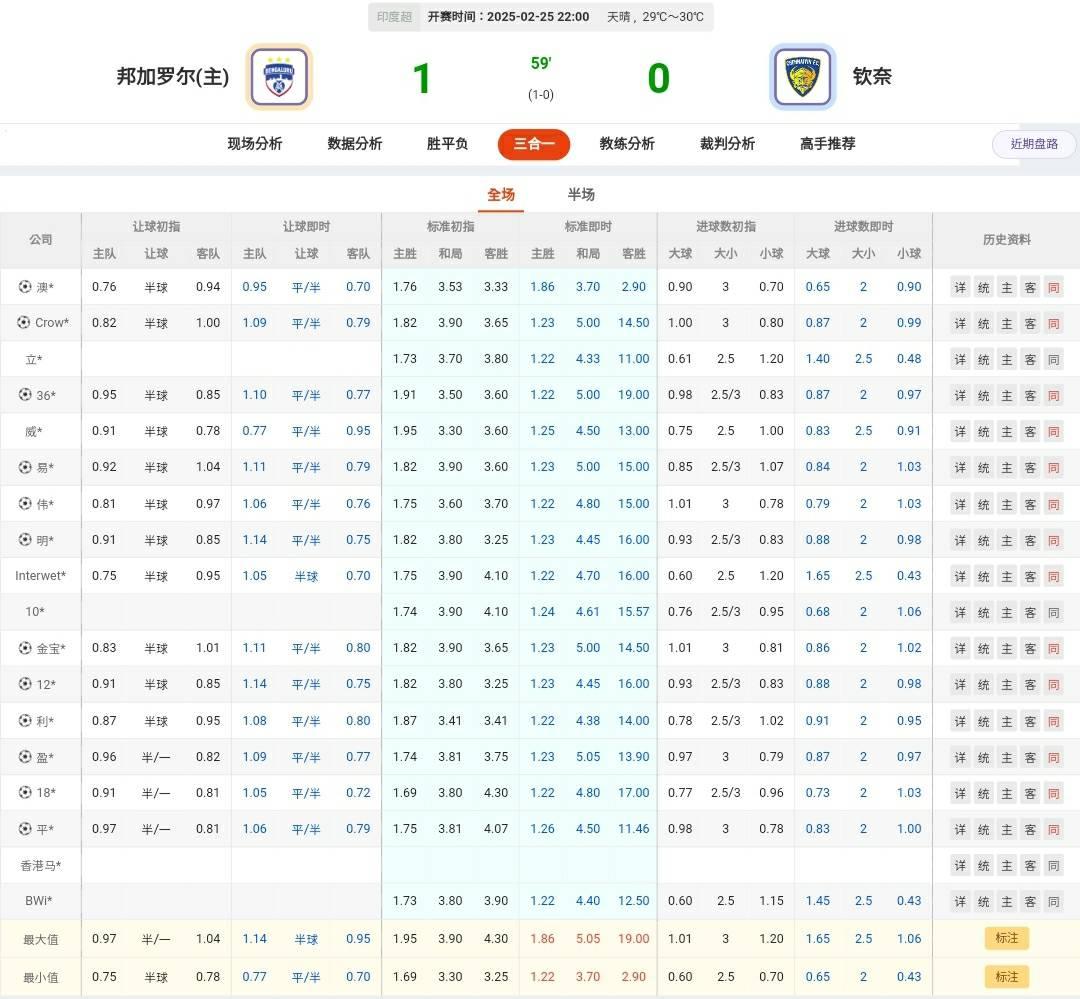Click the 公司 column header
Image resolution: width=1080 pixels, height=999 pixels.
41,239
